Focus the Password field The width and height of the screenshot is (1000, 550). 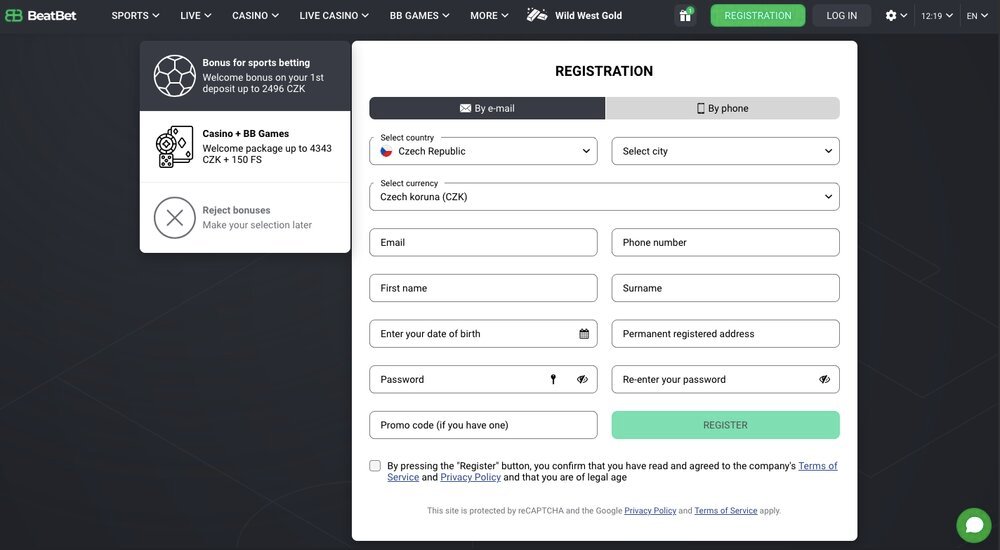tap(483, 380)
